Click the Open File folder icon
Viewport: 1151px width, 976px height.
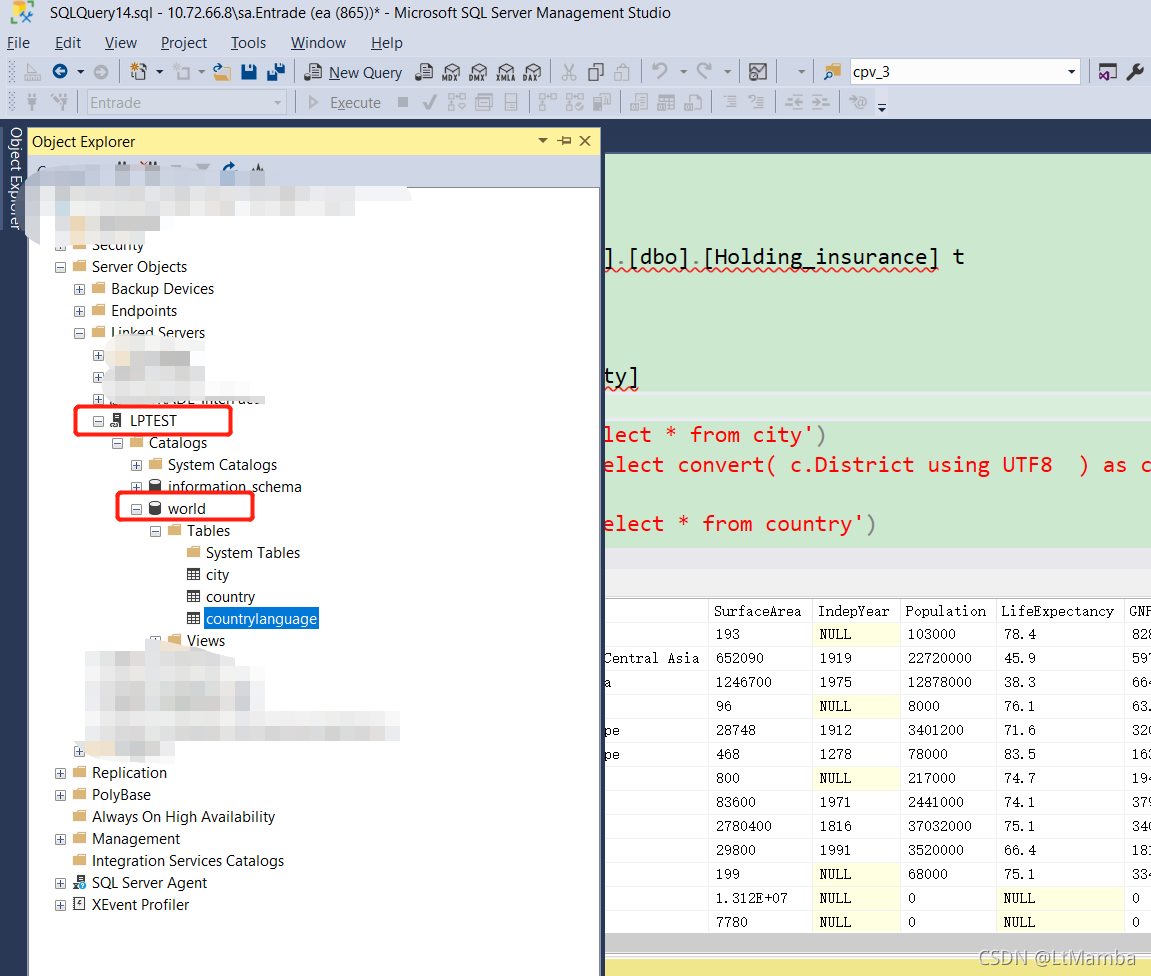pos(222,72)
